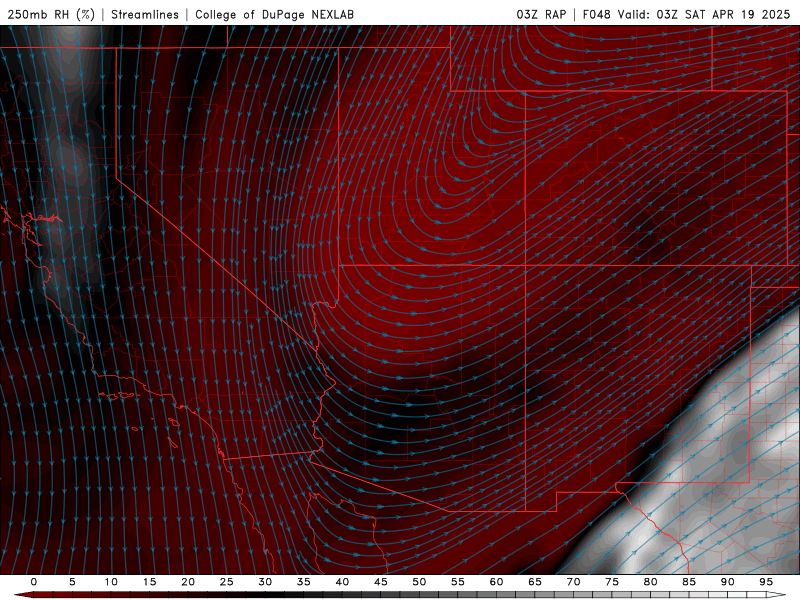Click the 65 label on the color scale

(x=535, y=582)
